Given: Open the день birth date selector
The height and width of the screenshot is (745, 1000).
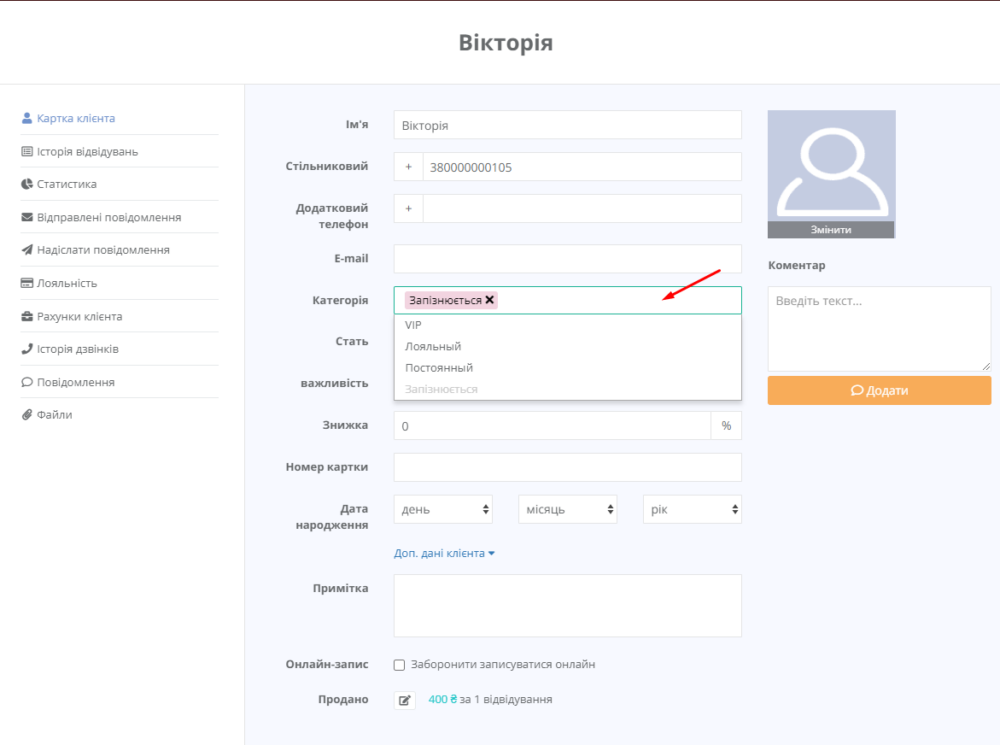Looking at the screenshot, I should [x=443, y=509].
